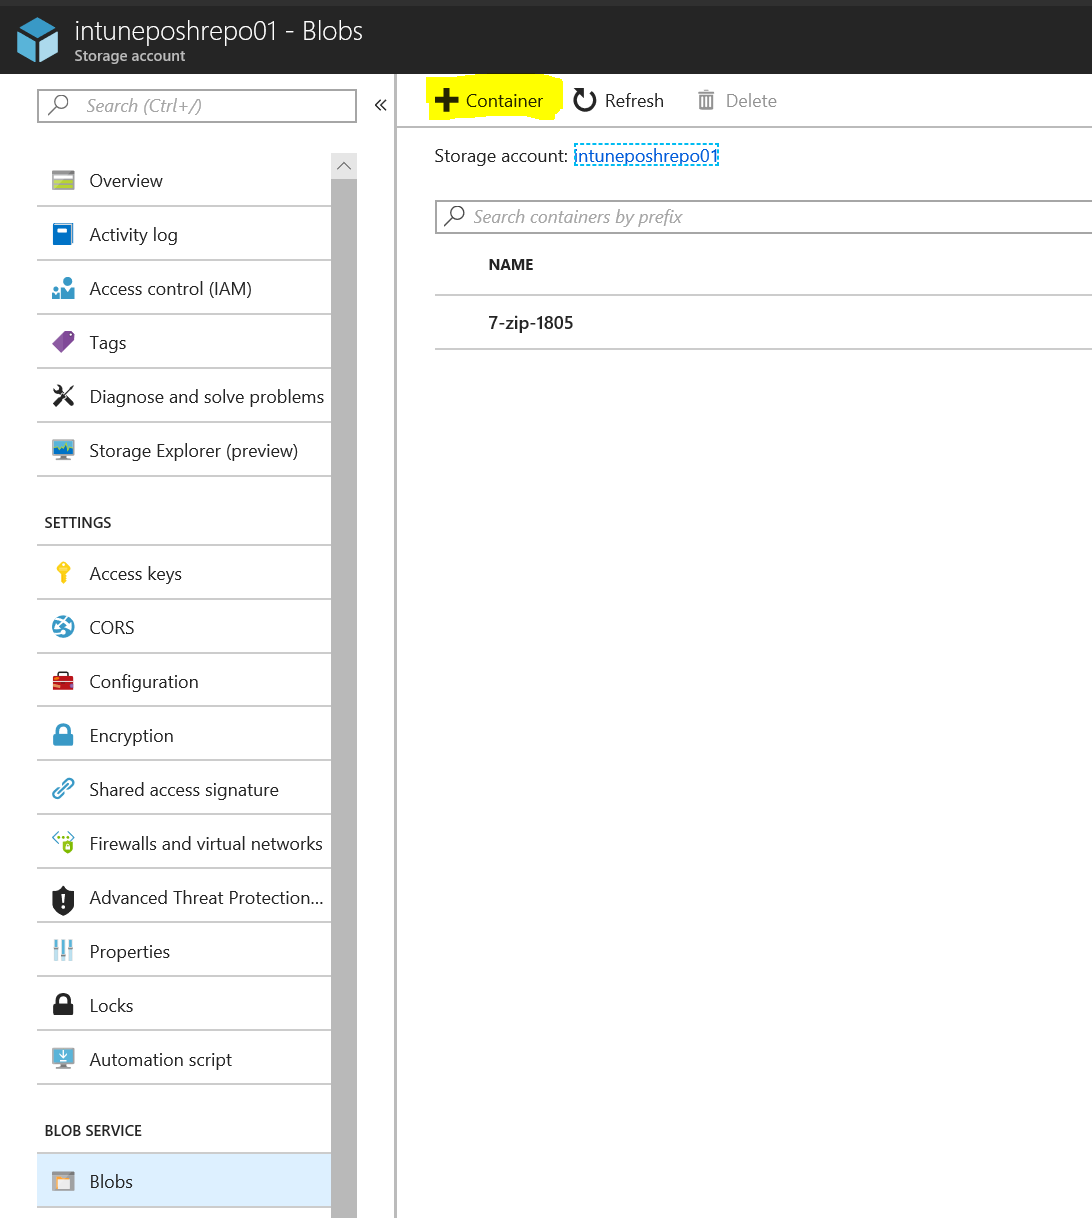The image size is (1092, 1218).
Task: Open Shared access signature settings
Action: [x=184, y=789]
